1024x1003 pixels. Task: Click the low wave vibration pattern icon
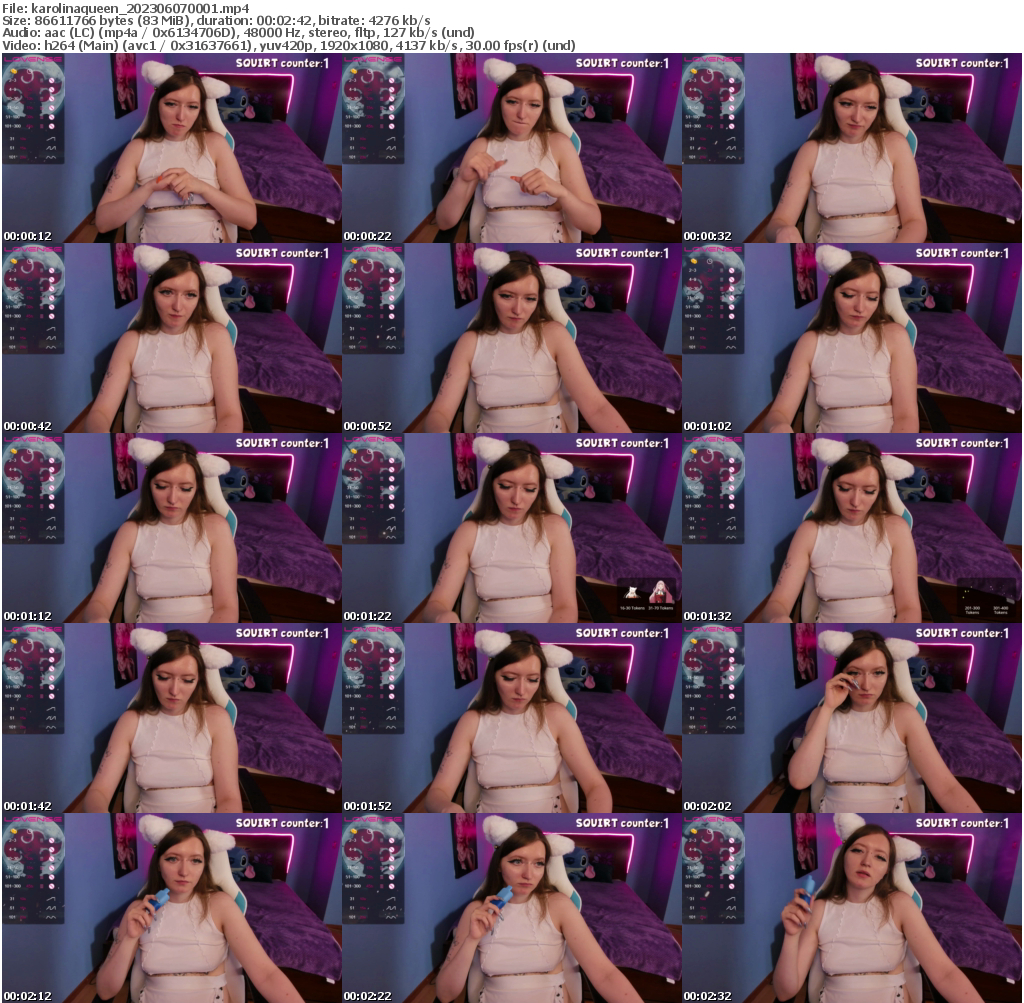pos(50,138)
